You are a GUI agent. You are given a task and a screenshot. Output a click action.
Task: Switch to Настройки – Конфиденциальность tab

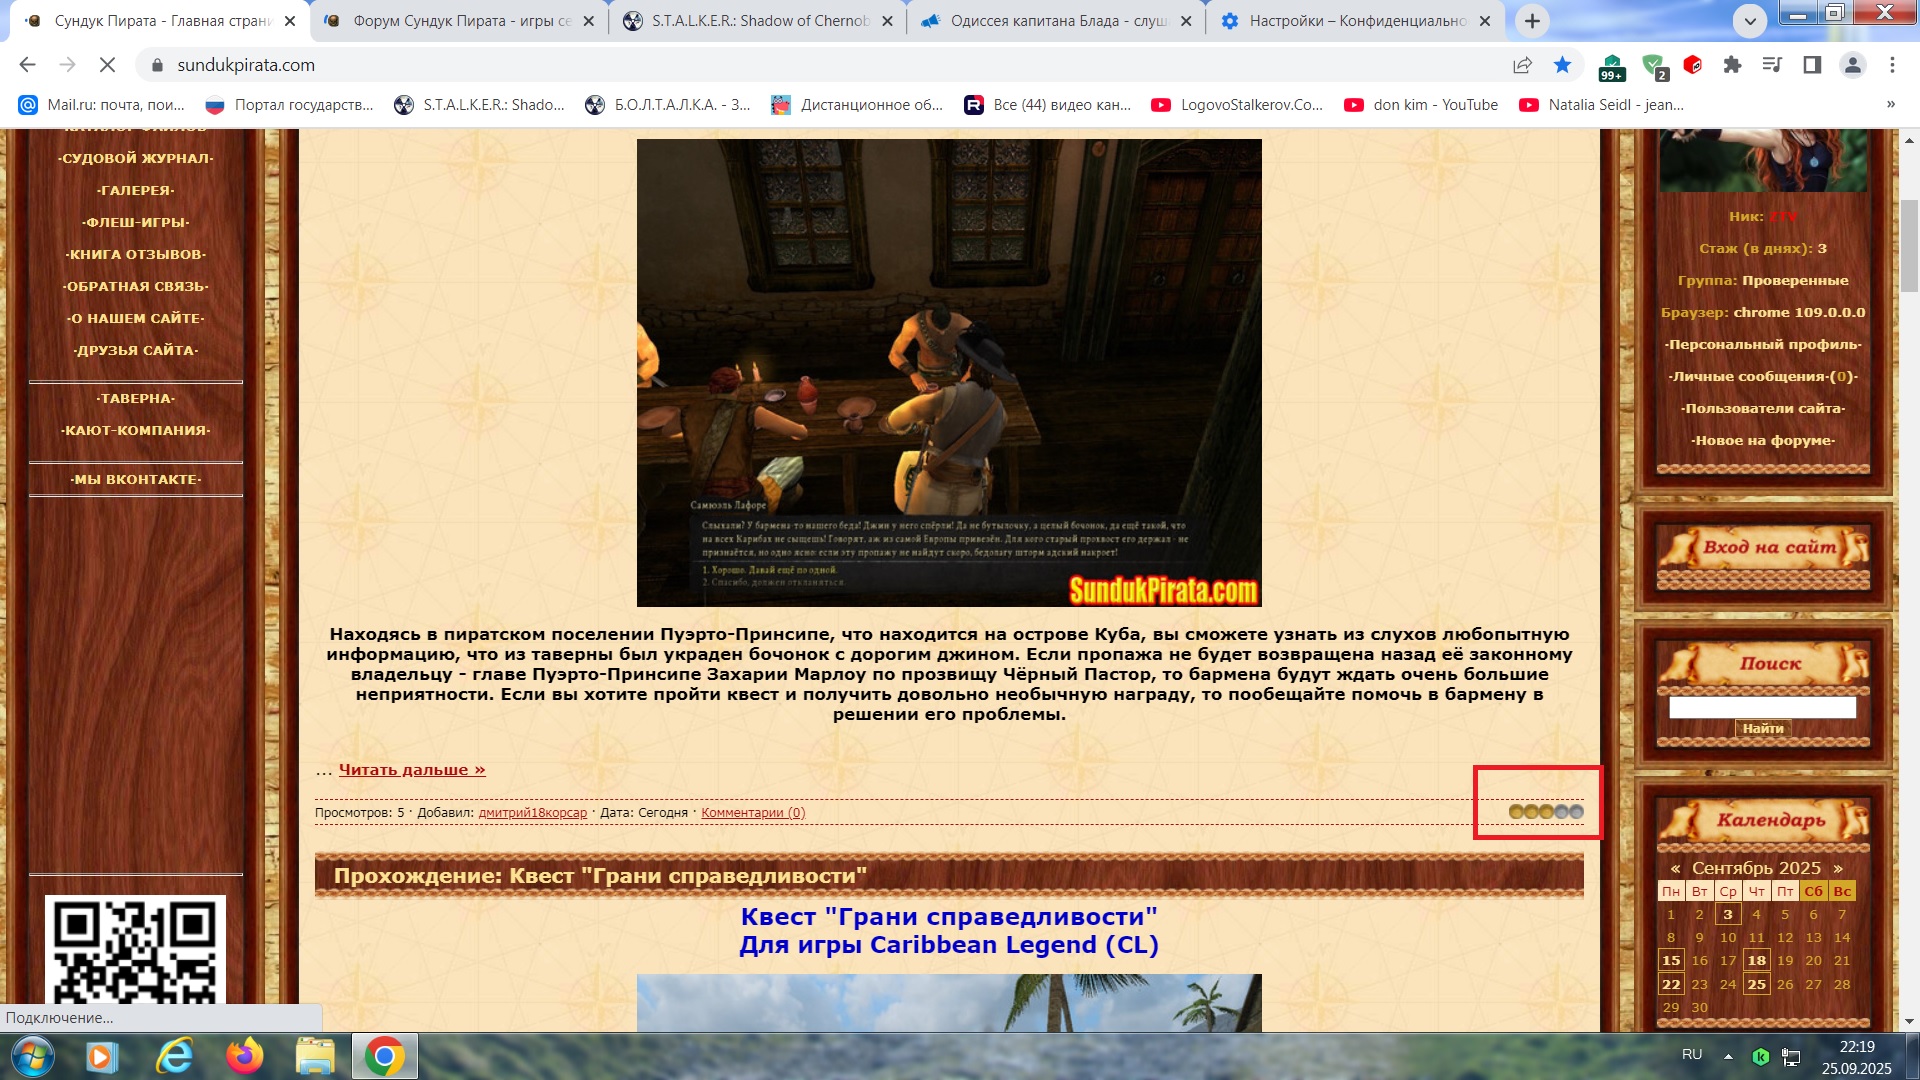1355,21
